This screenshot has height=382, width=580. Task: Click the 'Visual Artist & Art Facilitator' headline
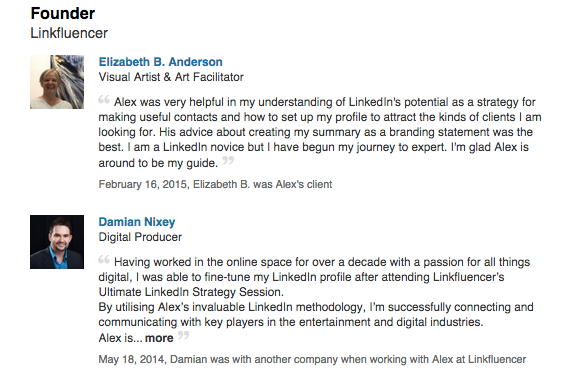click(x=171, y=77)
